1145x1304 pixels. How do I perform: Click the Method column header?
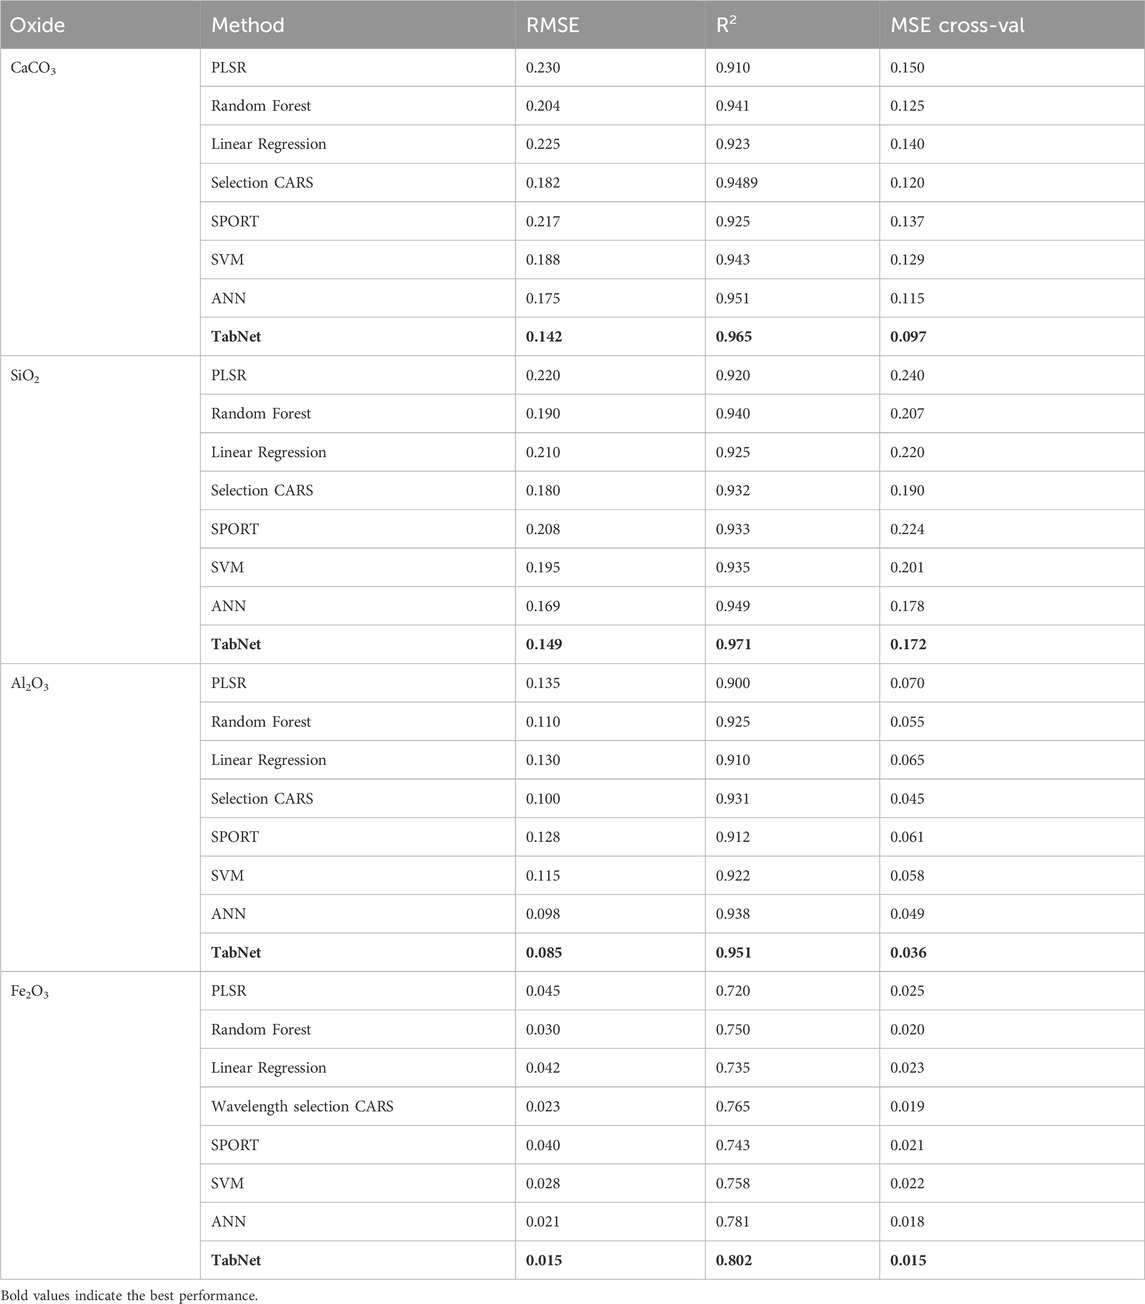point(247,24)
